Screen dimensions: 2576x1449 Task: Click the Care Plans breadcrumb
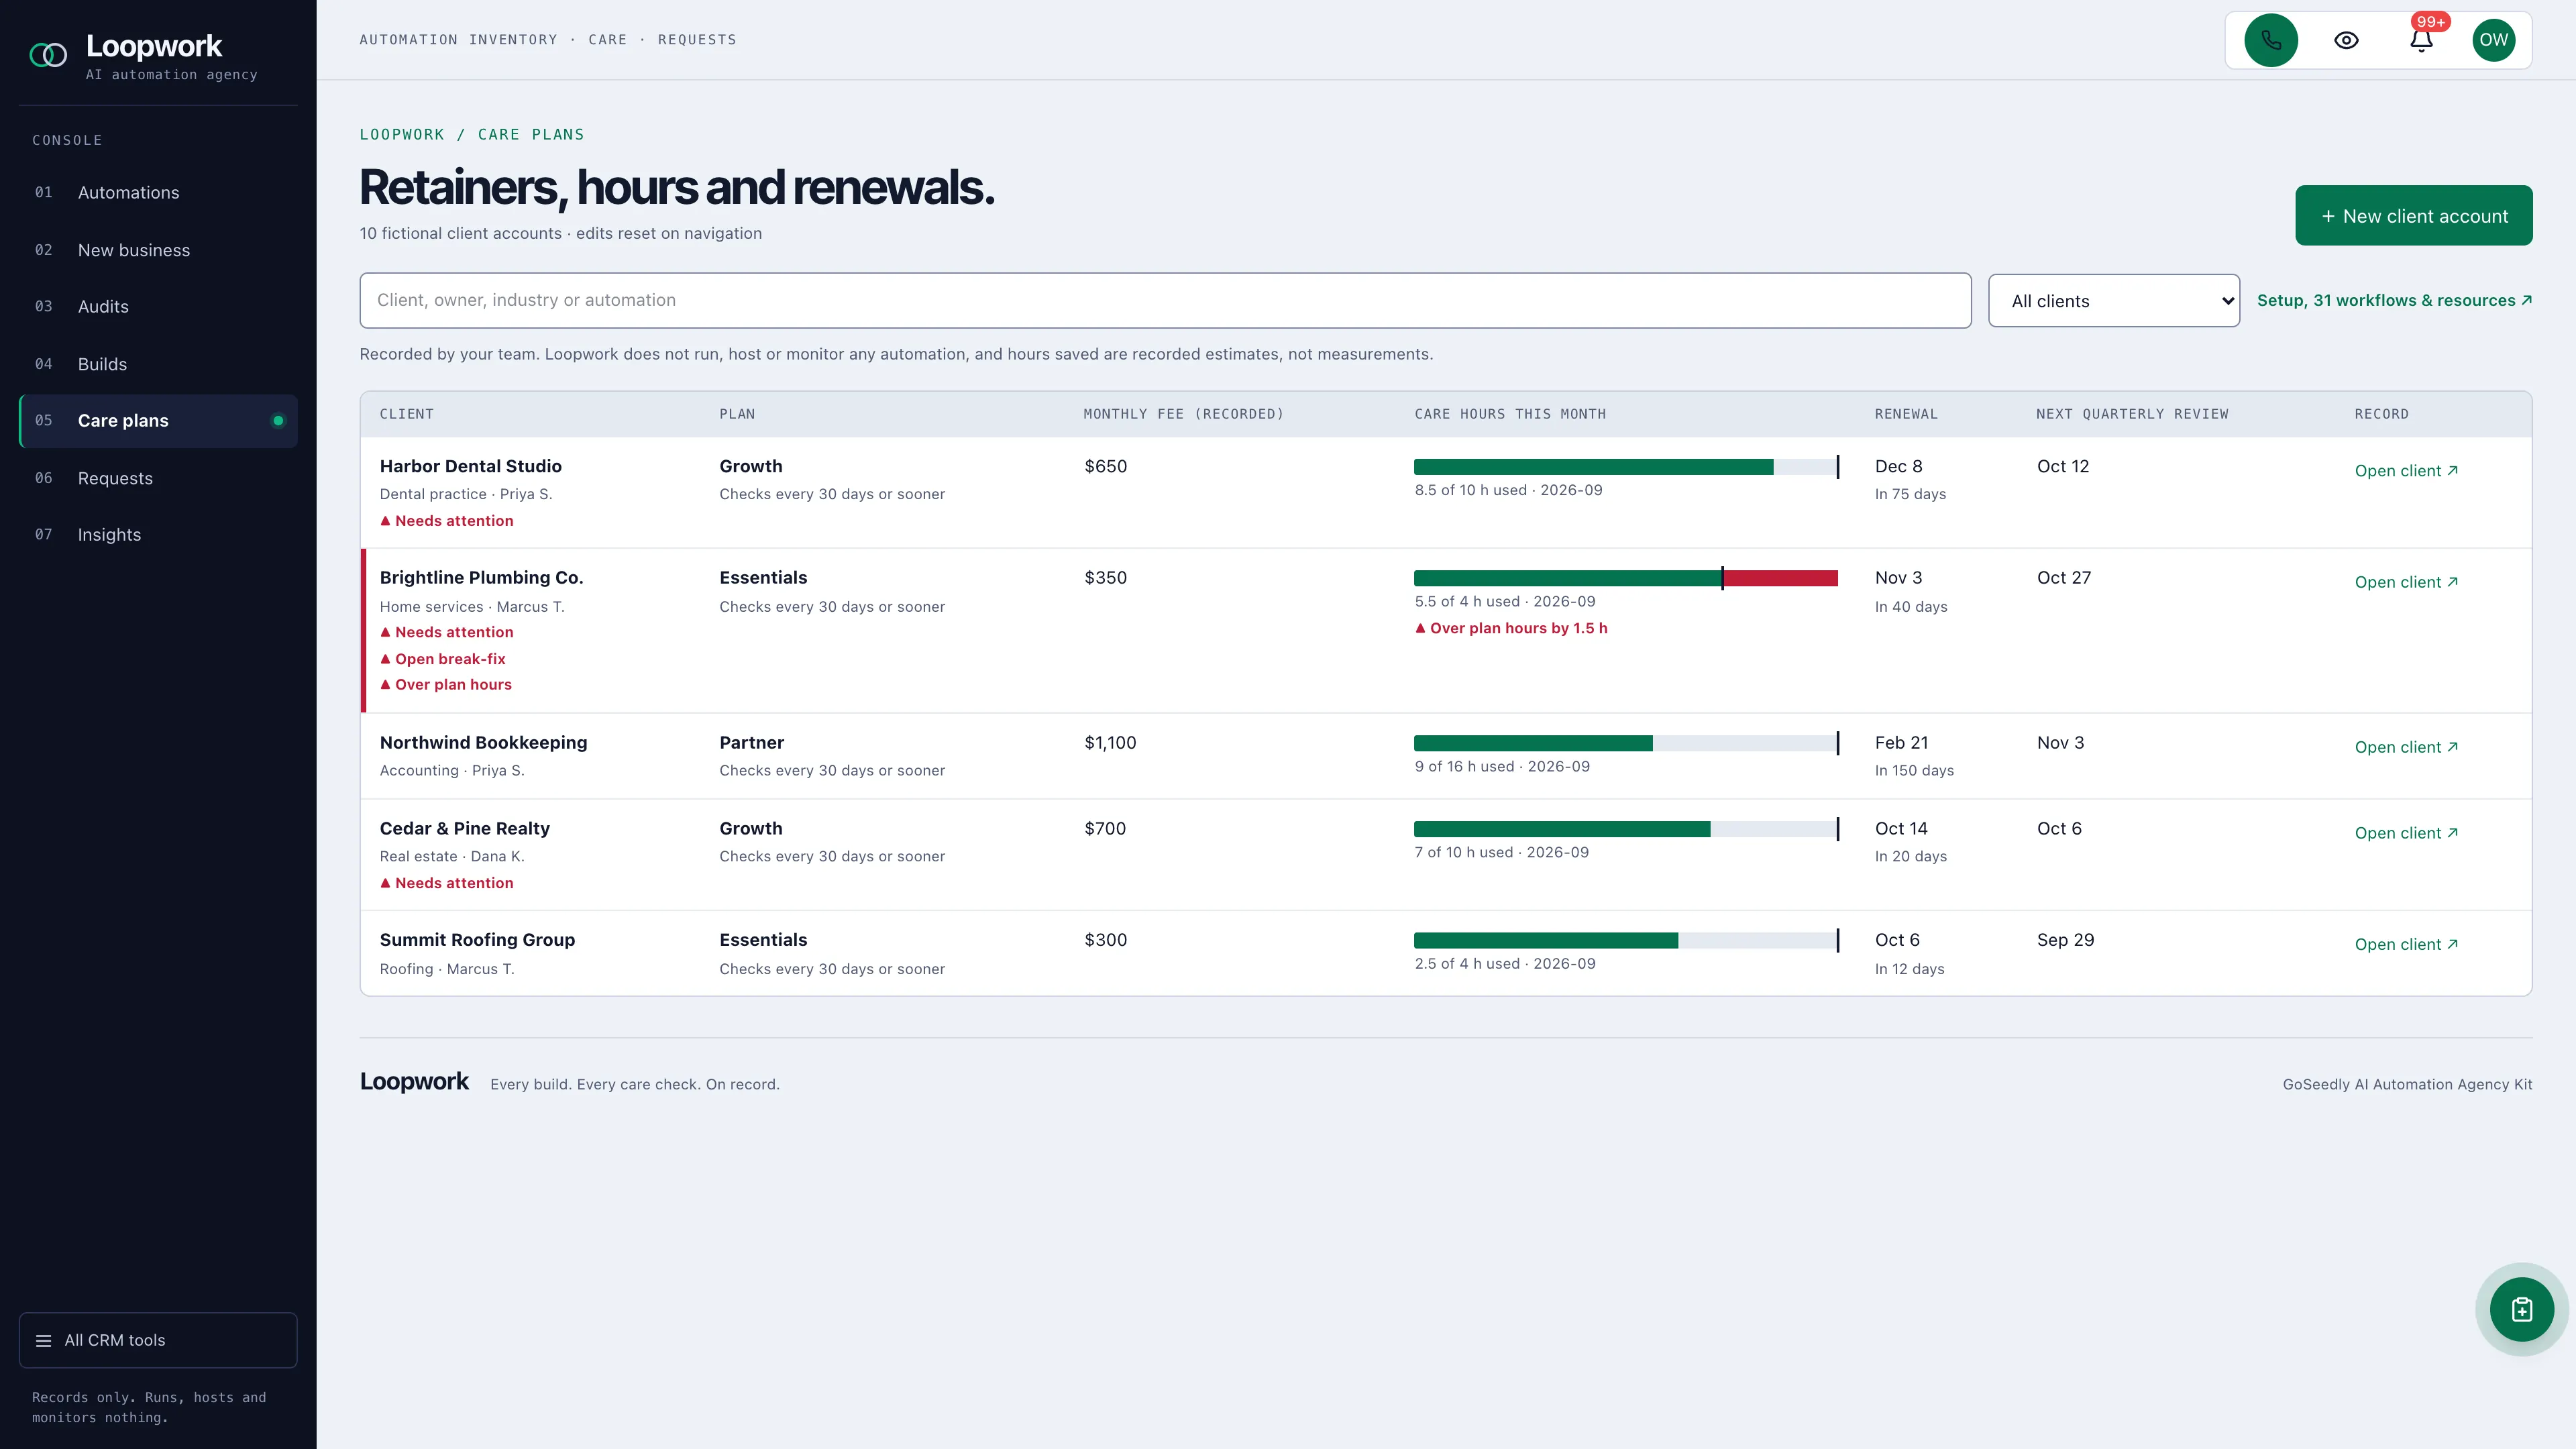[x=531, y=134]
